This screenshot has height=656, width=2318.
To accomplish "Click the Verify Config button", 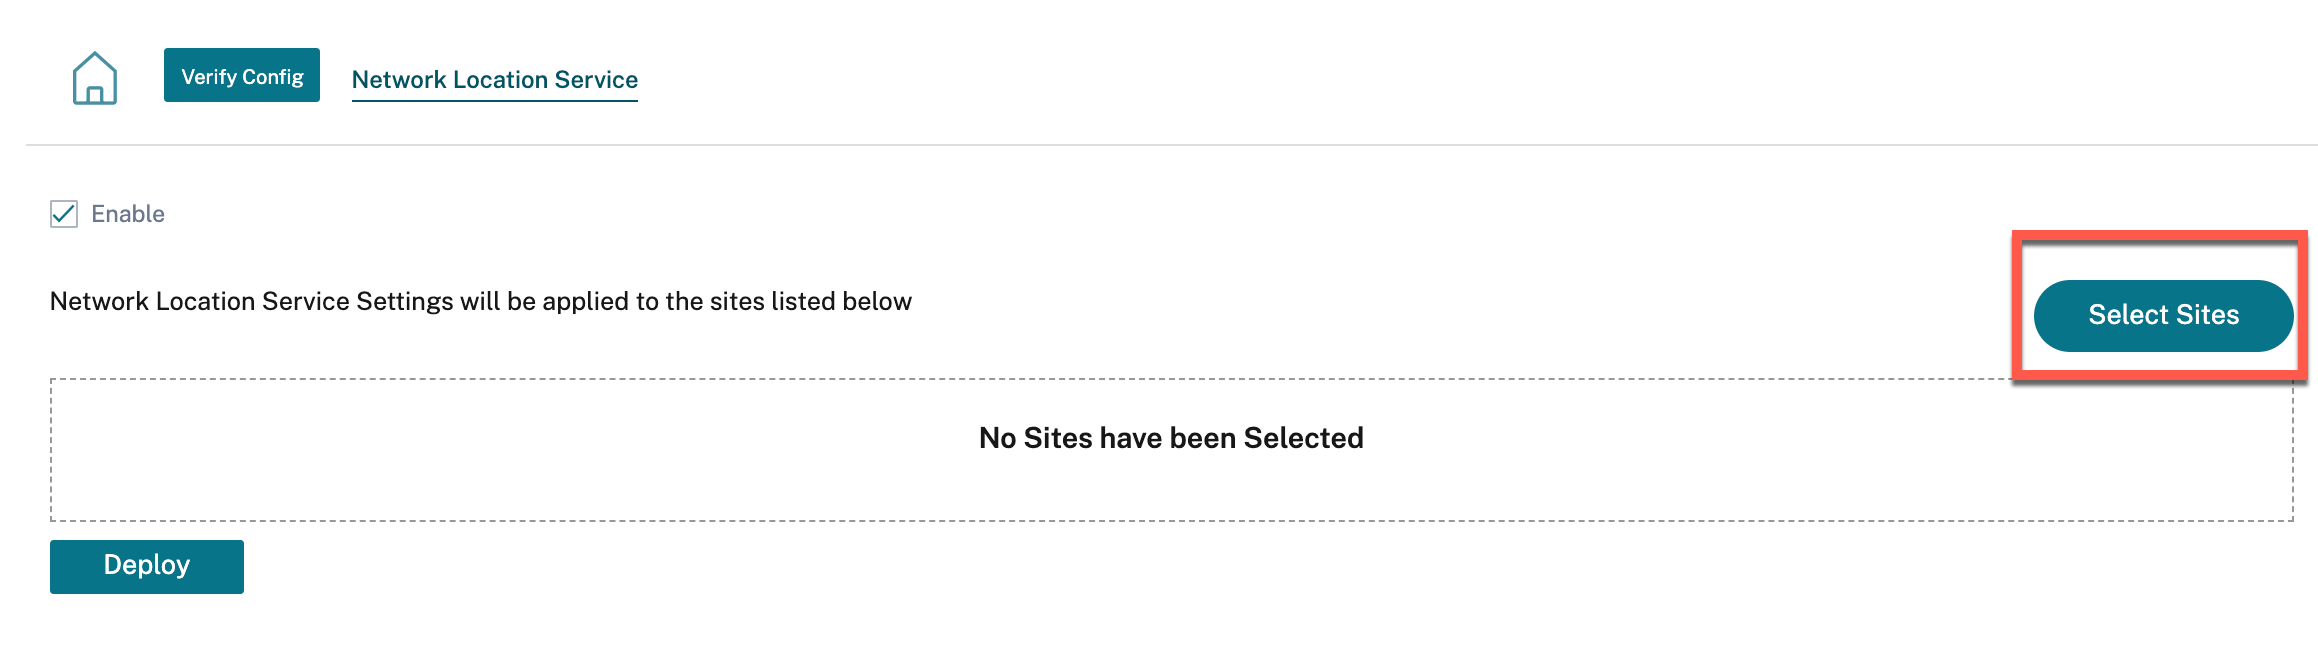I will pos(242,75).
